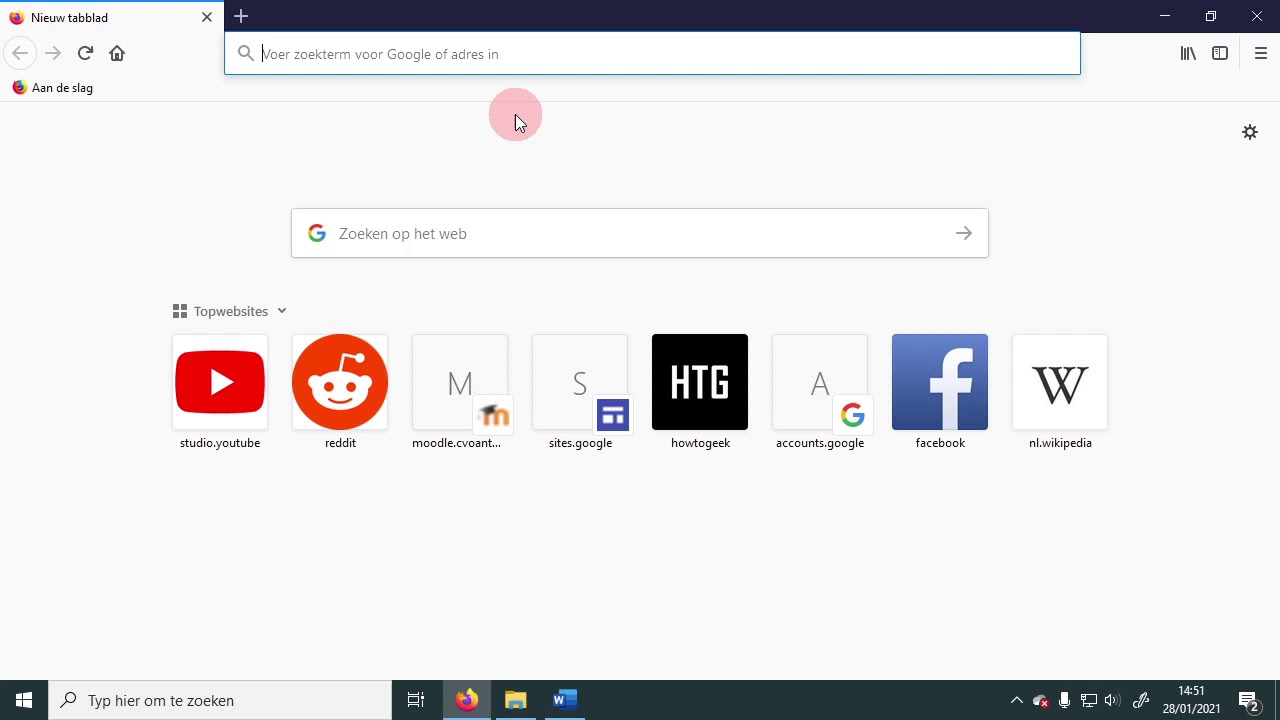This screenshot has height=720, width=1280.
Task: Restore down the Firefox window
Action: [1211, 16]
